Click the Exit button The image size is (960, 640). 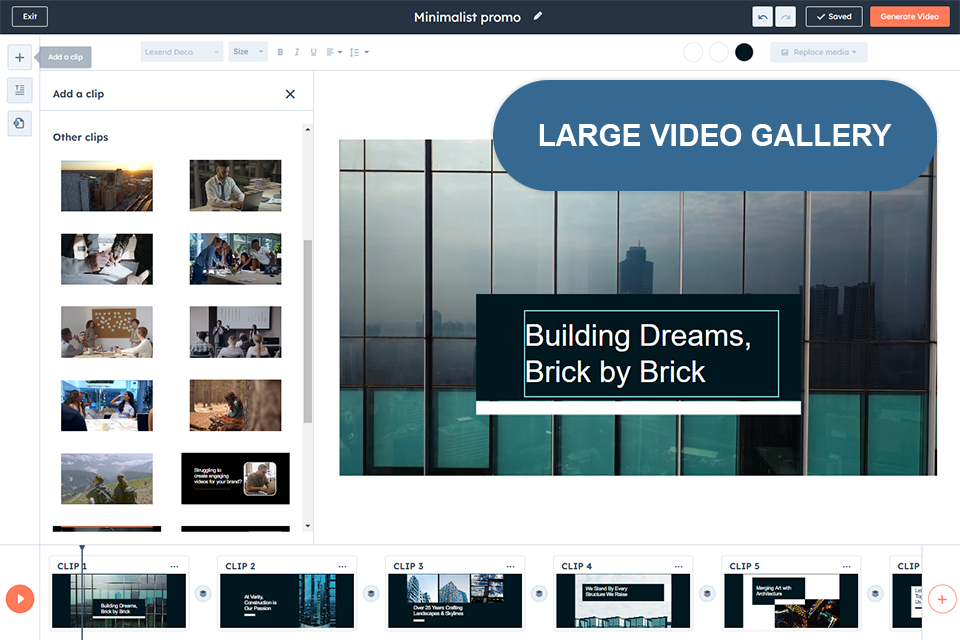[30, 17]
